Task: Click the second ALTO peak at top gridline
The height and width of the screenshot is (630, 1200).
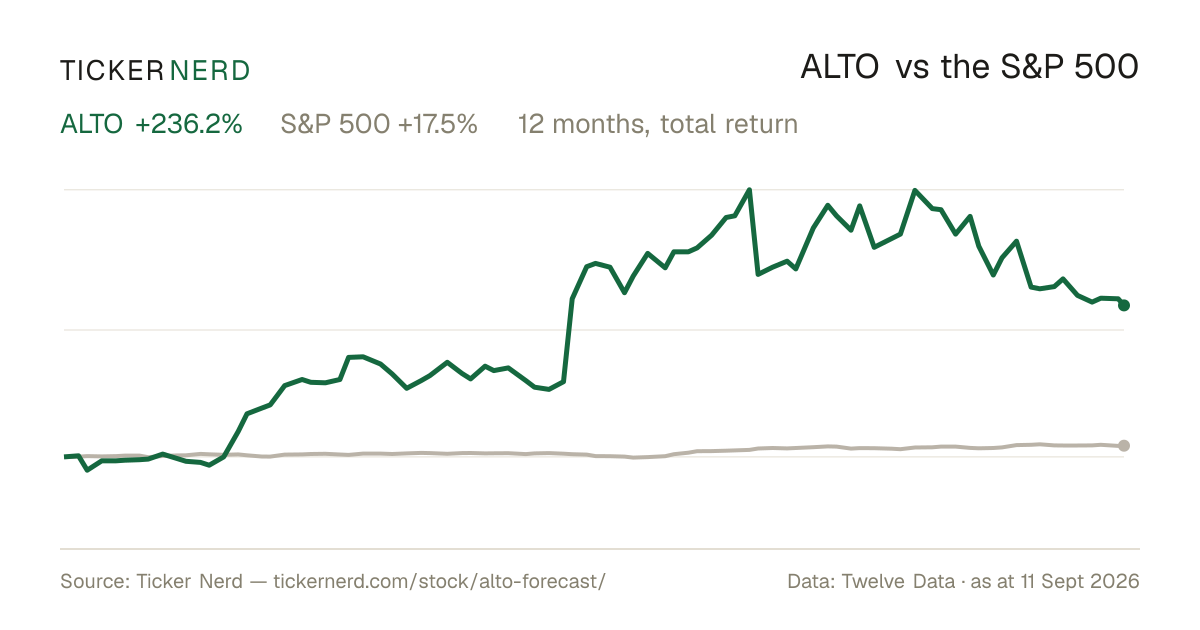Action: tap(914, 190)
